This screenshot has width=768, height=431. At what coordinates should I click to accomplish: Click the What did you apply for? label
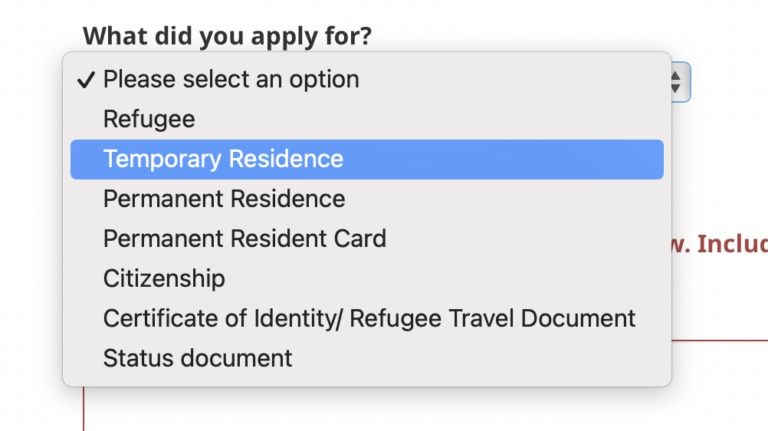227,37
